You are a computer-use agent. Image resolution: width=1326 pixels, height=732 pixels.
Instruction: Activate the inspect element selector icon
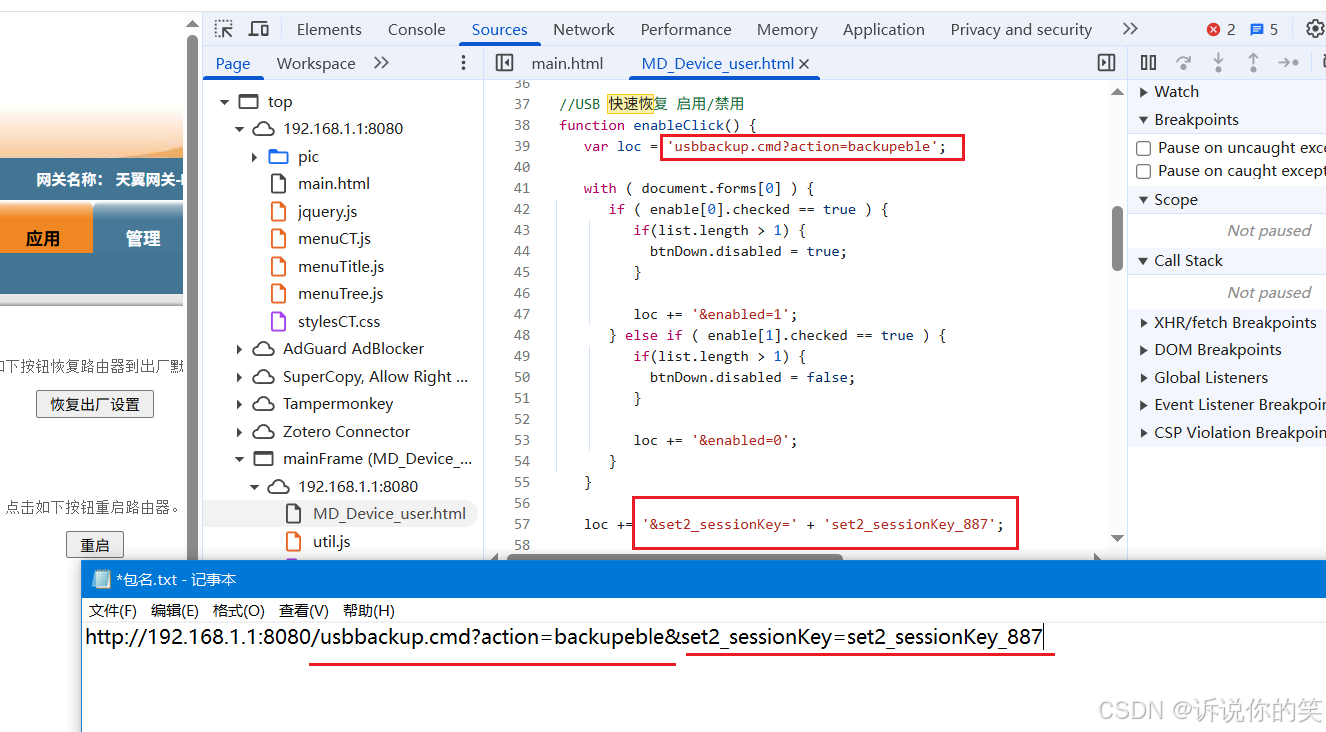pyautogui.click(x=224, y=29)
